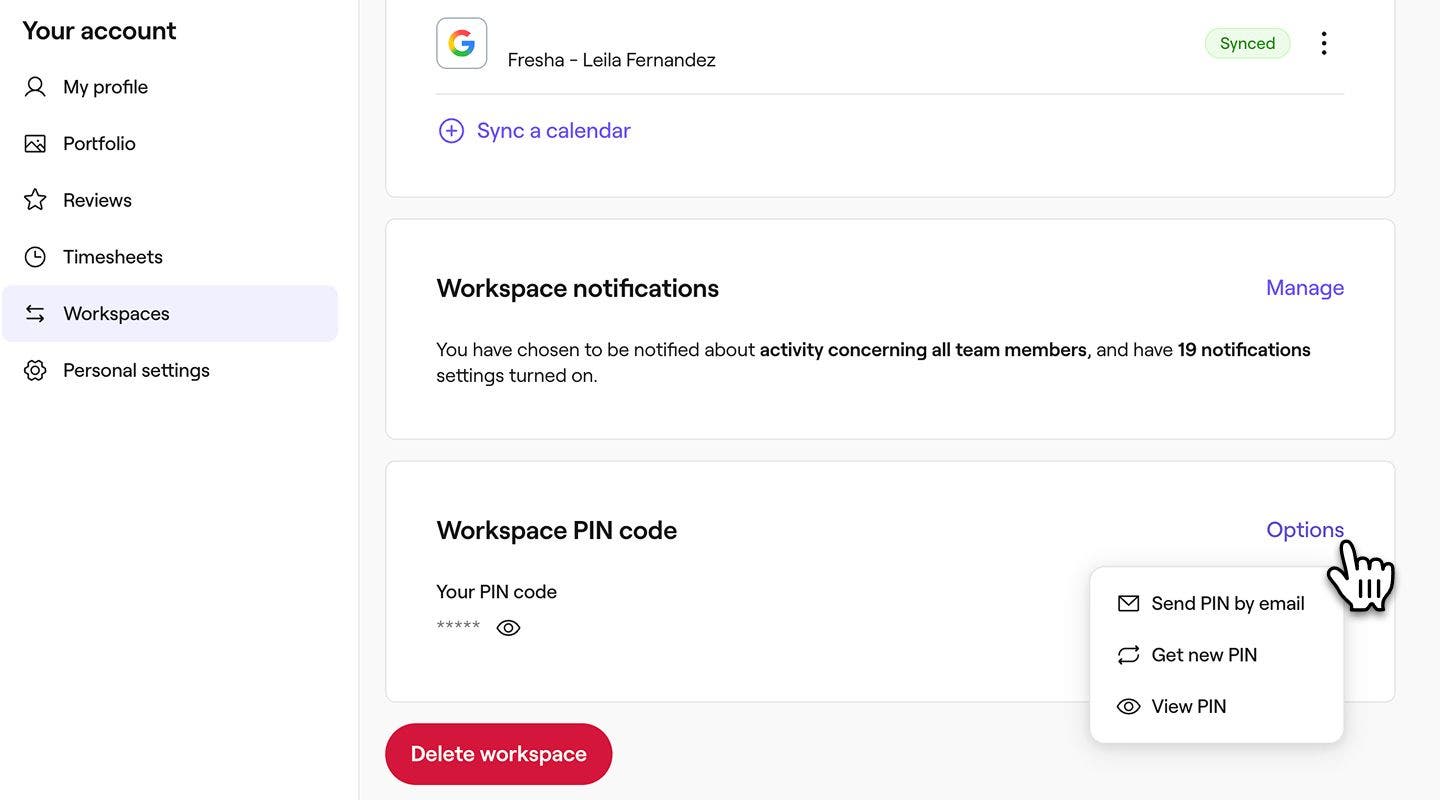This screenshot has width=1440, height=800.
Task: Click the Synced status badge
Action: [1247, 43]
